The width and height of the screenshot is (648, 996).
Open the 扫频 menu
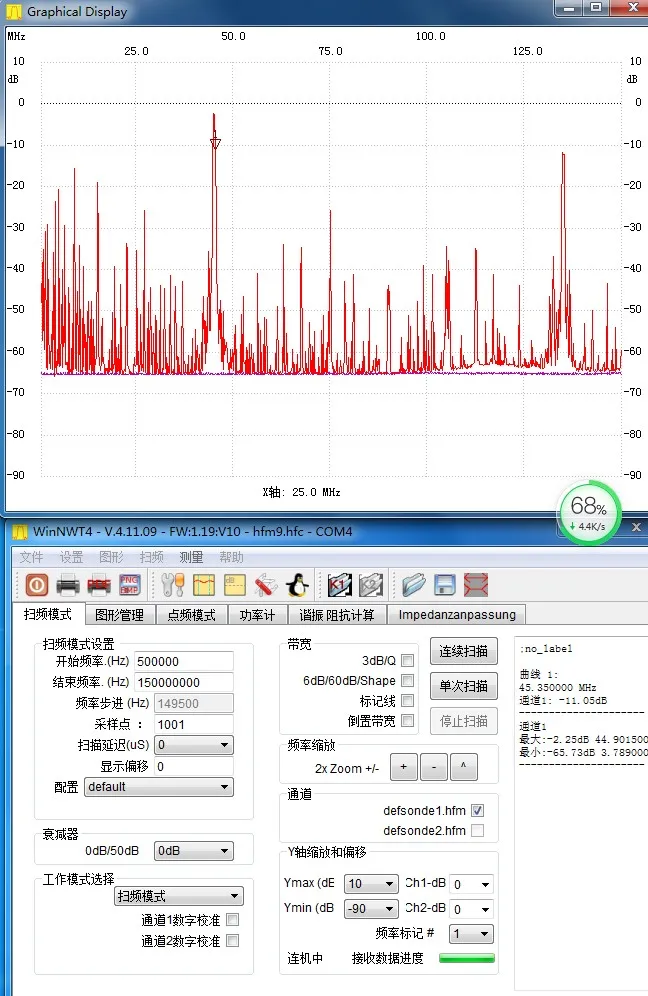pyautogui.click(x=151, y=557)
